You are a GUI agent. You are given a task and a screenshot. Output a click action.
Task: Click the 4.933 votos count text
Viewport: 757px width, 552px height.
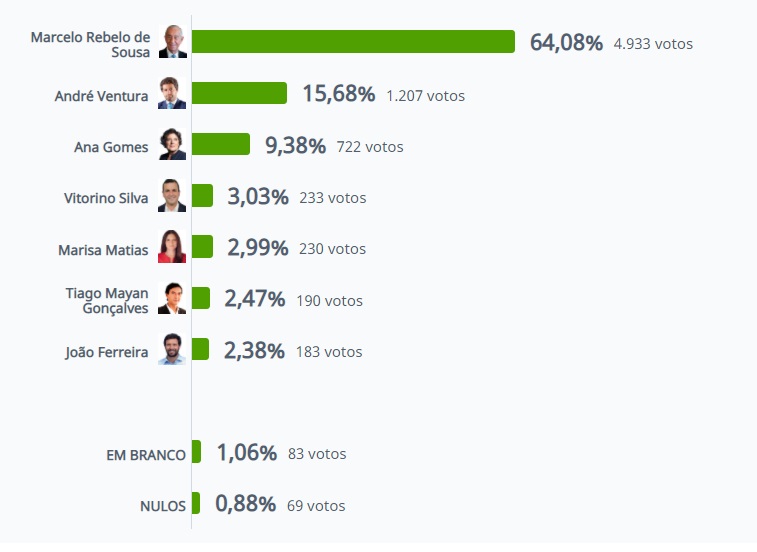point(653,44)
